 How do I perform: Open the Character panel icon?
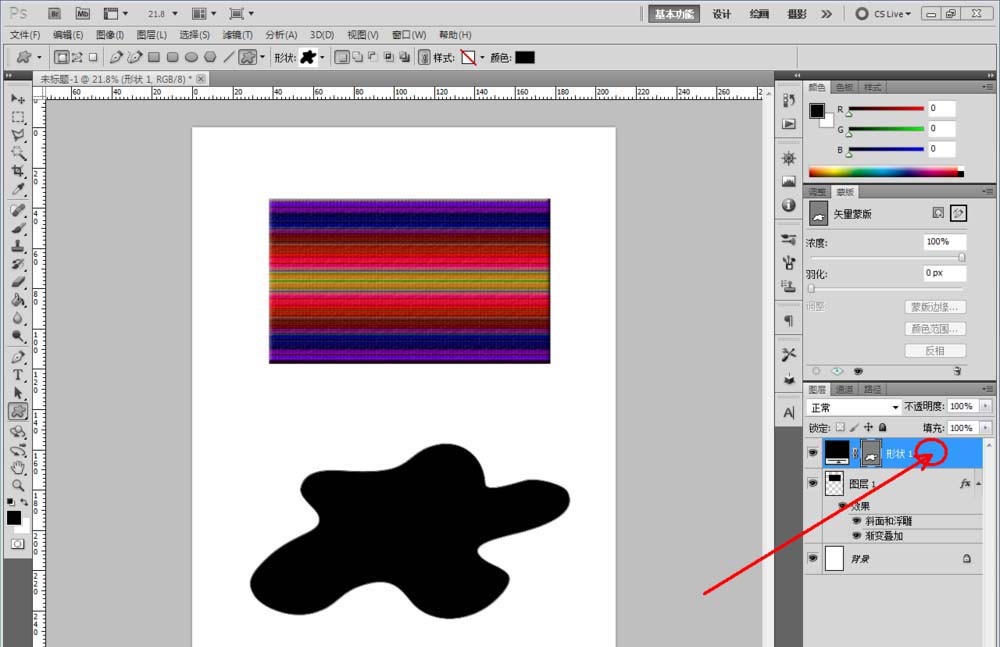click(x=789, y=413)
